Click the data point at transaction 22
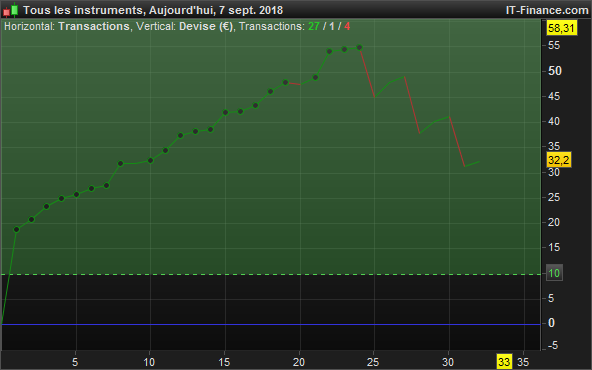 pos(330,51)
